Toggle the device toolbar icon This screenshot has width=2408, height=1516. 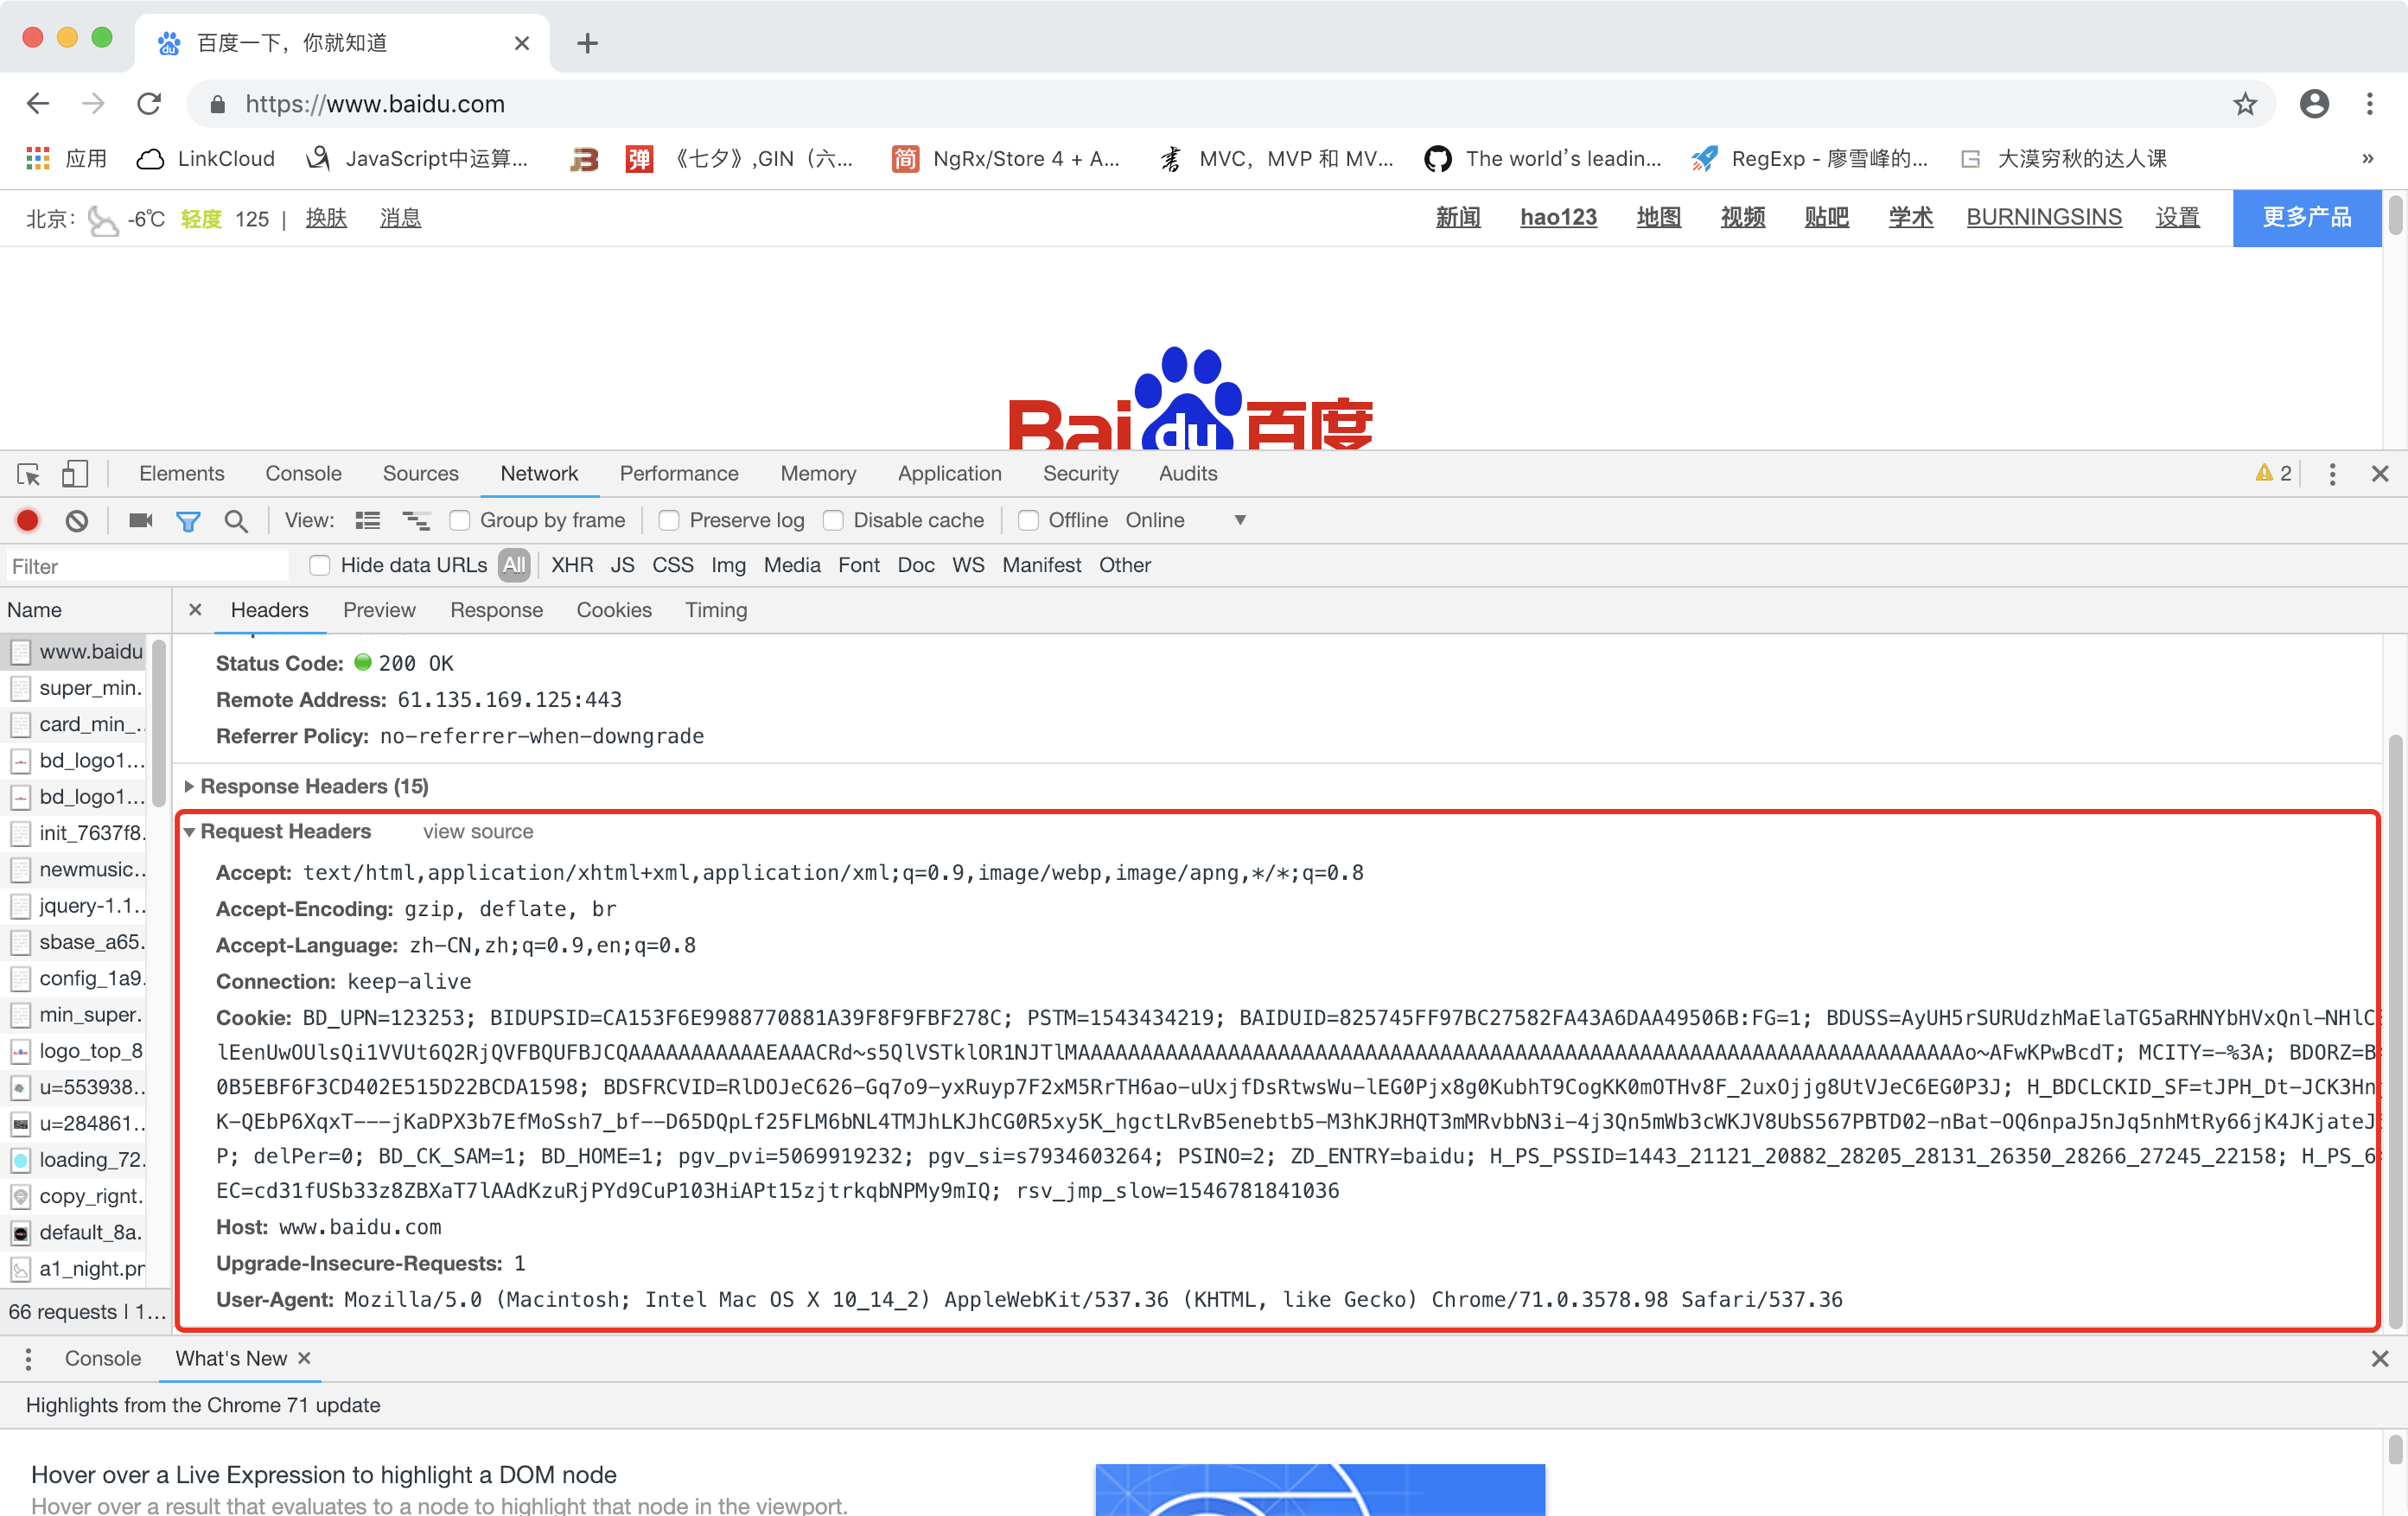tap(75, 474)
